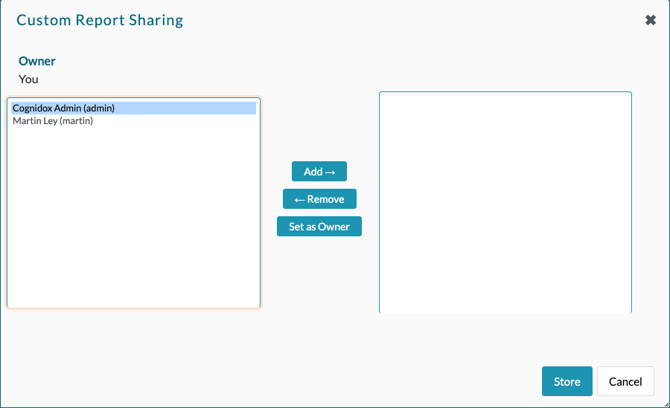The image size is (670, 408).
Task: Click the right arrow on the Add button
Action: coord(330,172)
